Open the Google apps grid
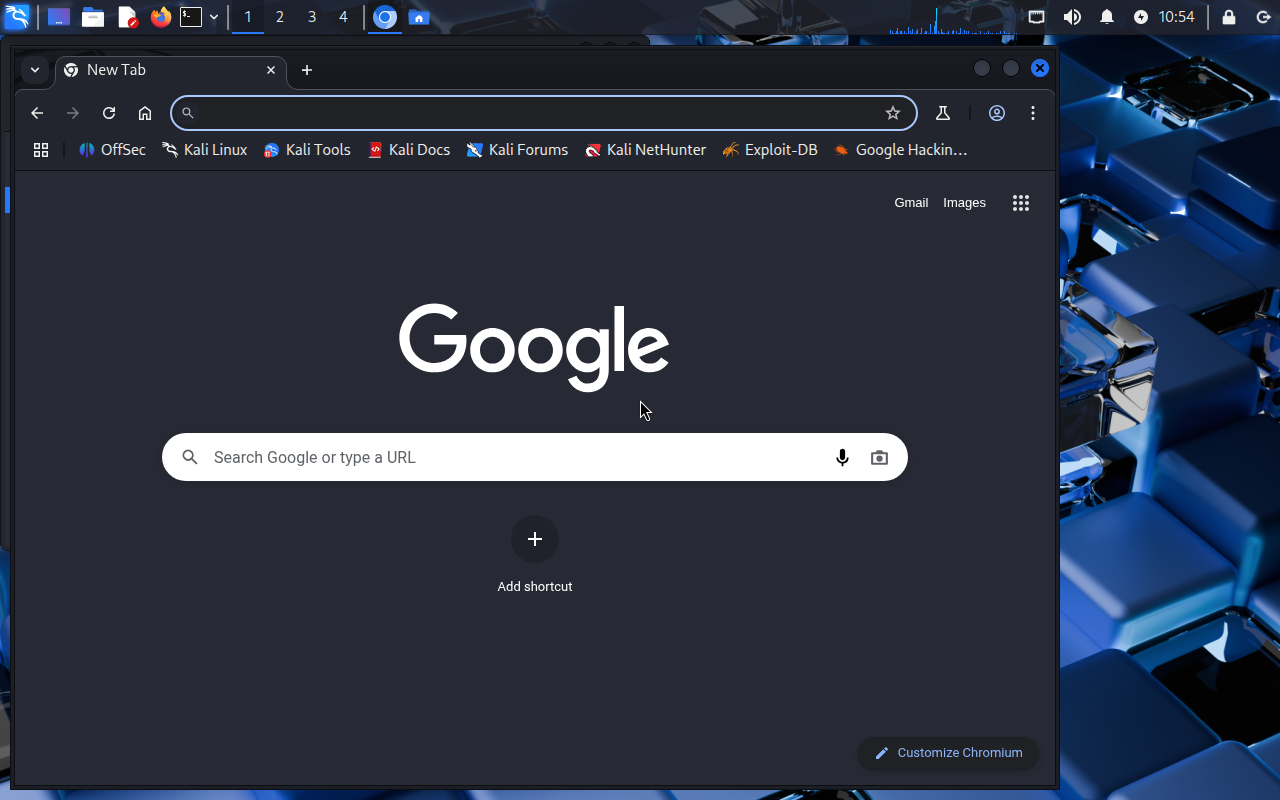The image size is (1280, 800). point(1021,203)
